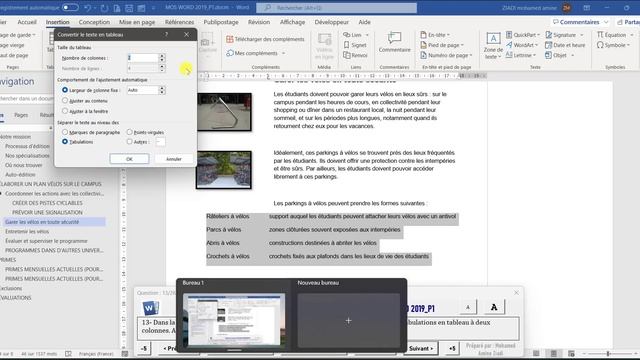640x360 pixels.
Task: Open the Références ribbon tab
Action: point(180,22)
